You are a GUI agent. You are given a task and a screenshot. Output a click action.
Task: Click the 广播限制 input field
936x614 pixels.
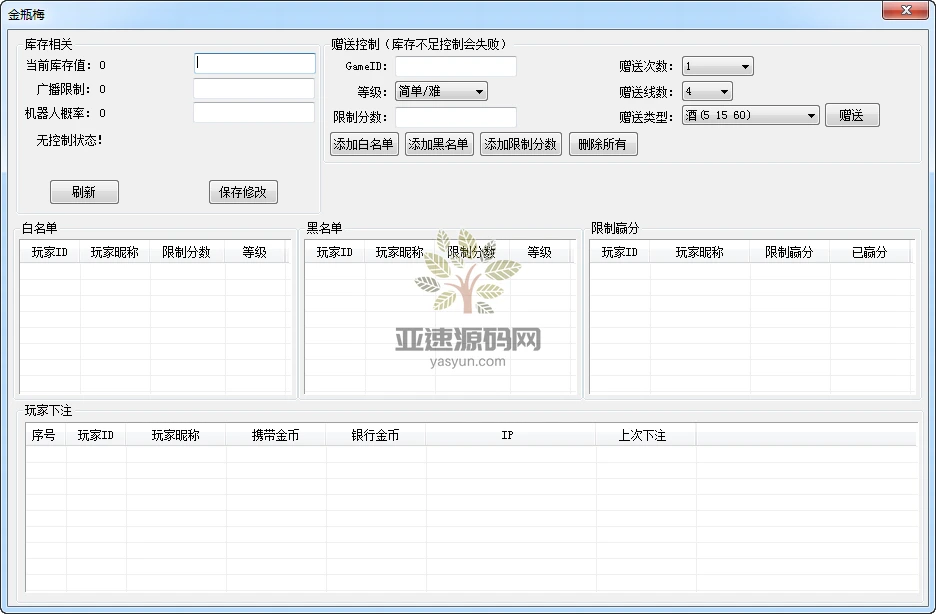(x=254, y=88)
